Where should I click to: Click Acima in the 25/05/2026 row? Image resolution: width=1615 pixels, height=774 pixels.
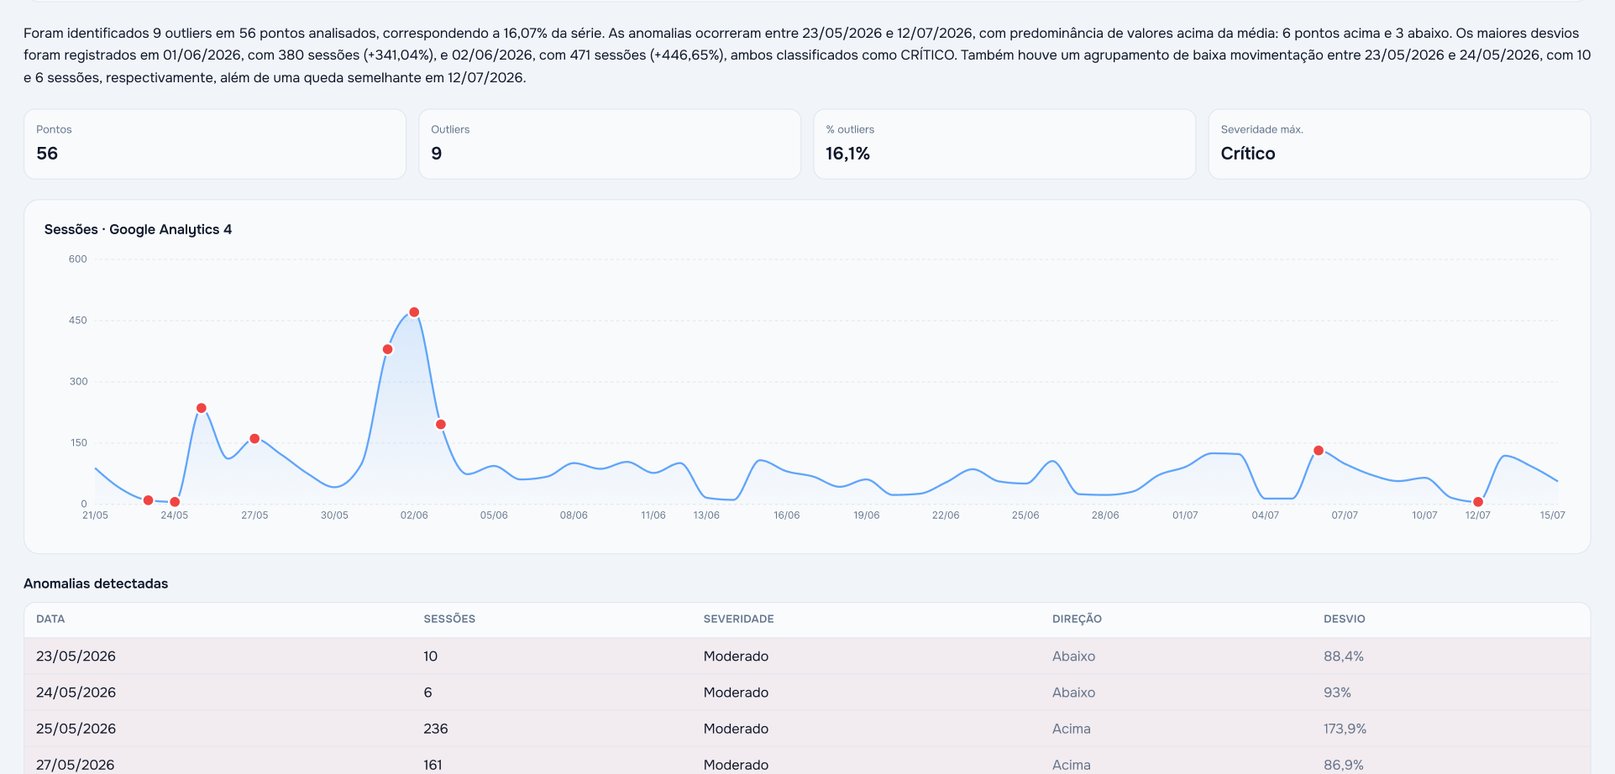coord(1071,728)
